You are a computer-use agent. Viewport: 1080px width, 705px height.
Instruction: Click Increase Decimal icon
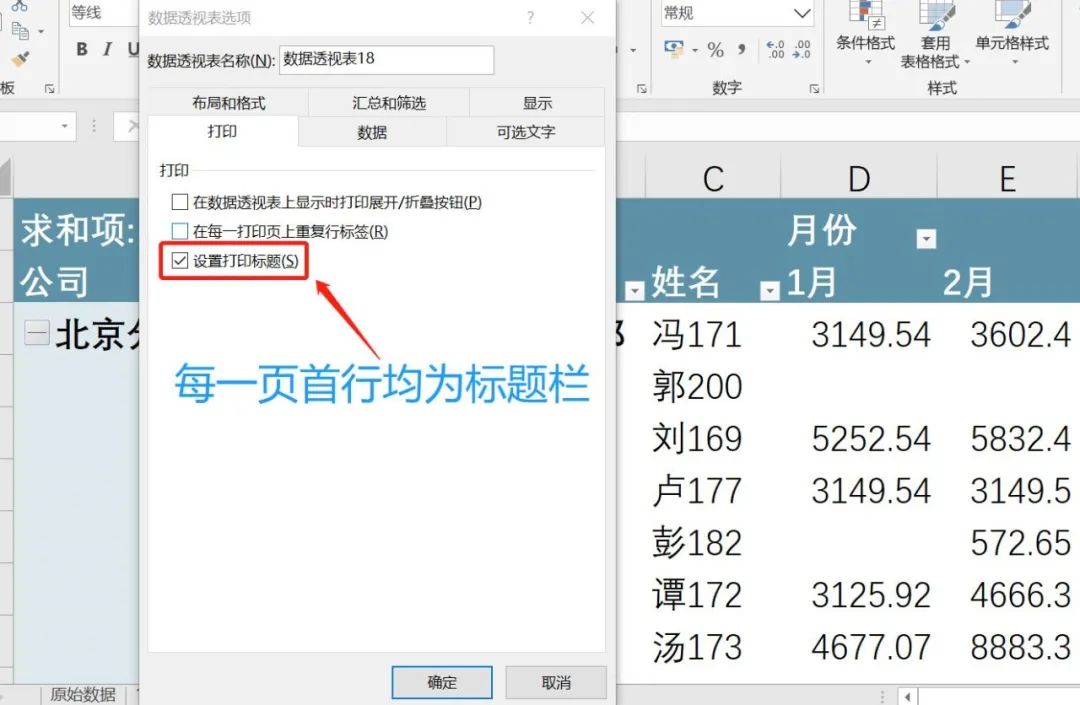tap(776, 50)
